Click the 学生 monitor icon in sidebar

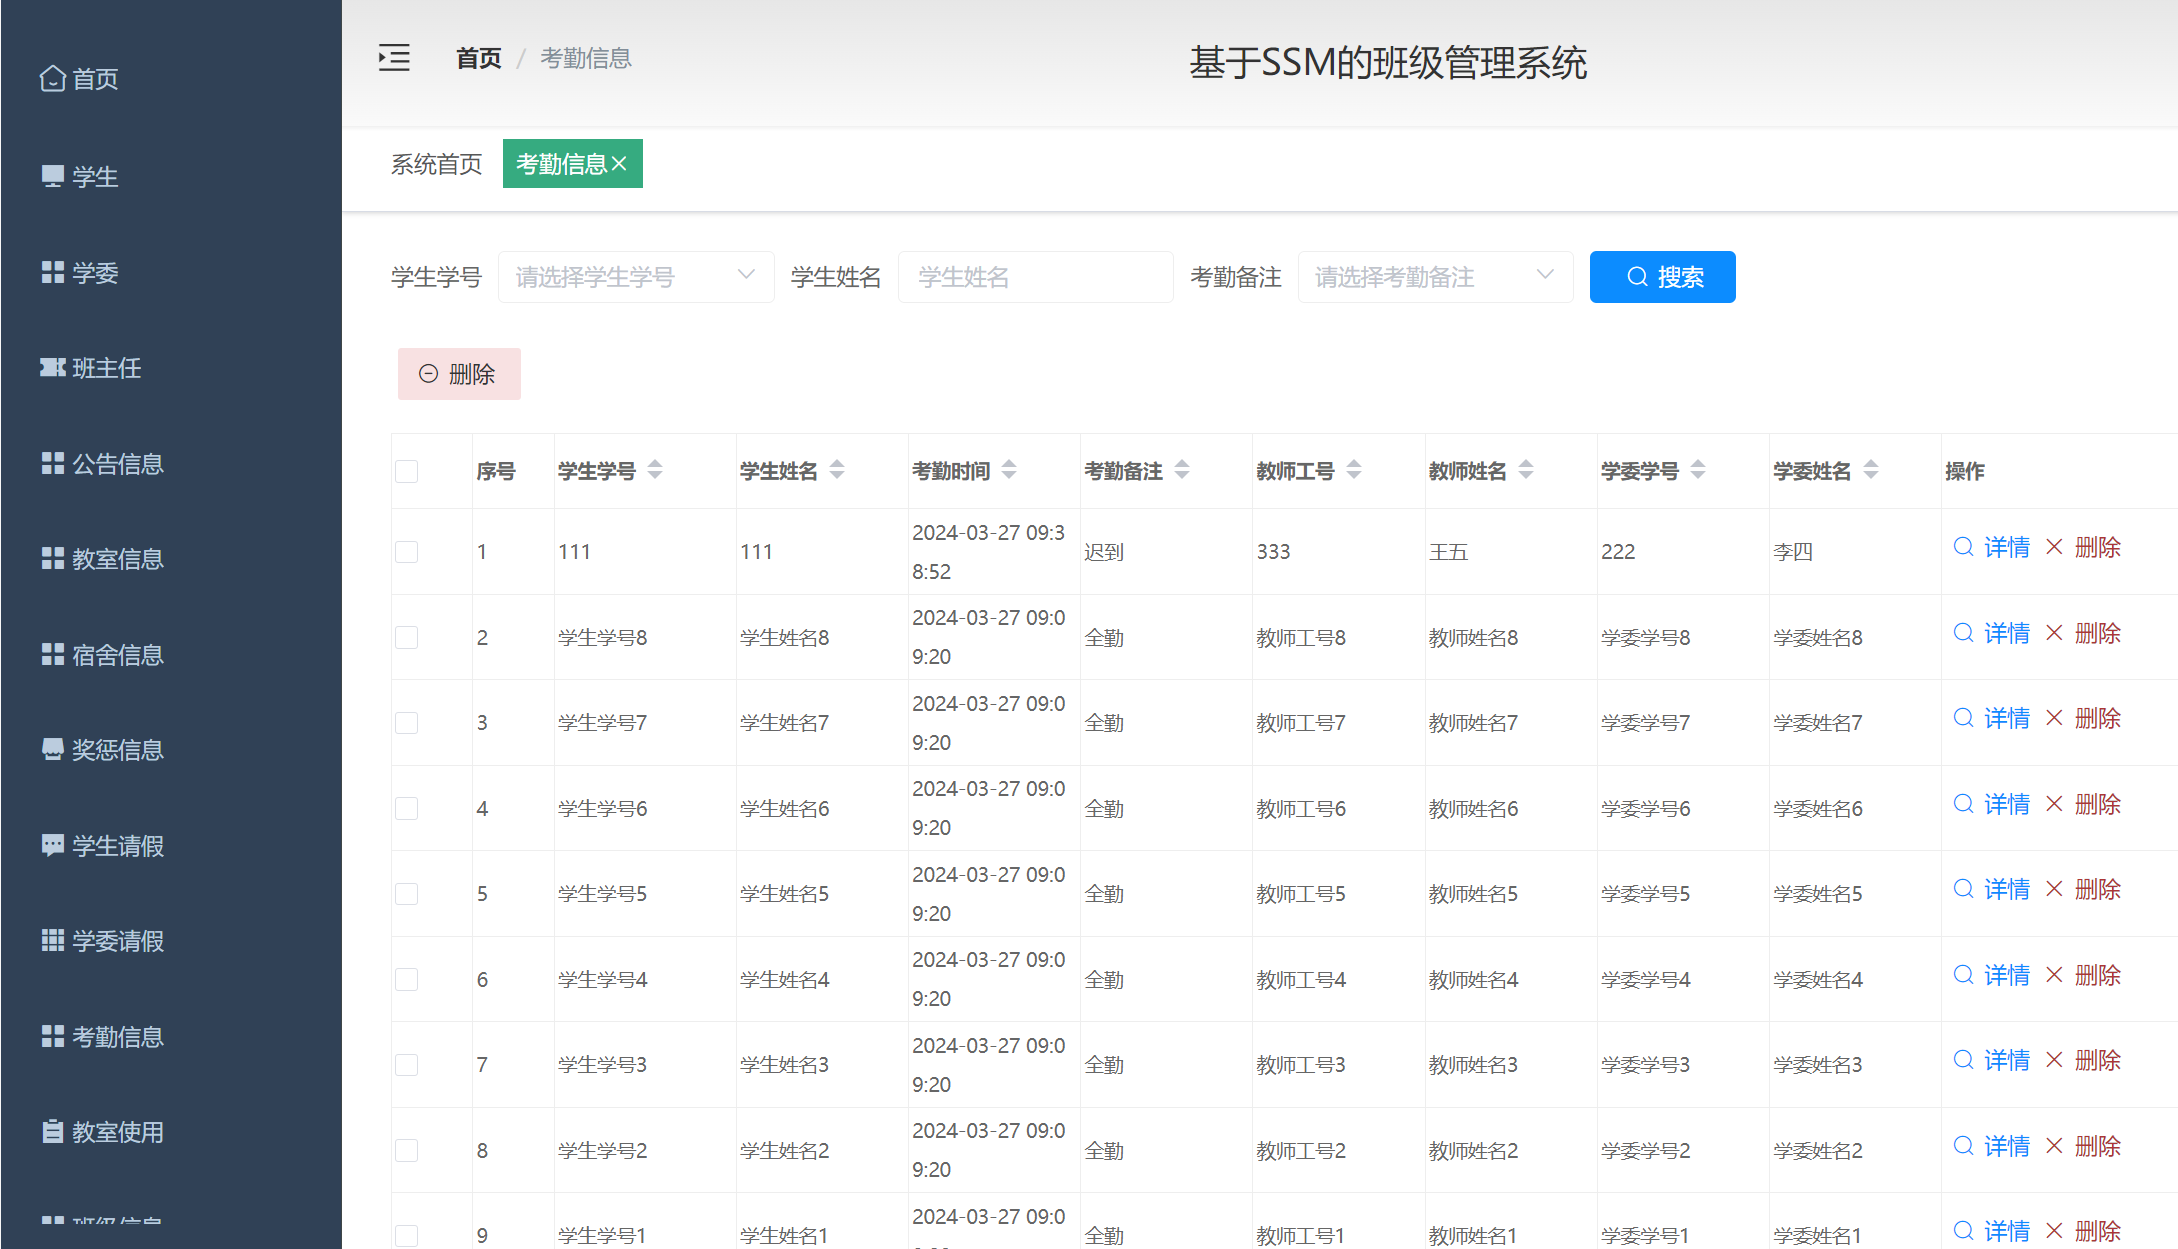point(53,176)
